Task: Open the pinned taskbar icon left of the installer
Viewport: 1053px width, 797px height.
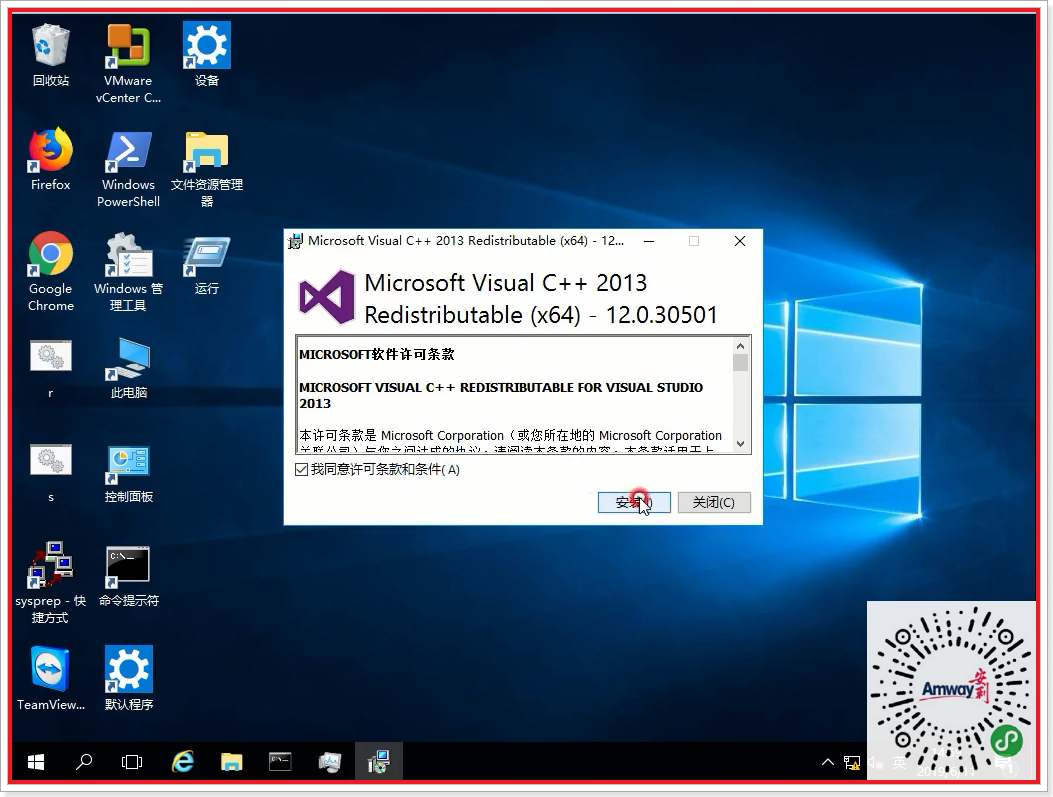Action: tap(329, 761)
